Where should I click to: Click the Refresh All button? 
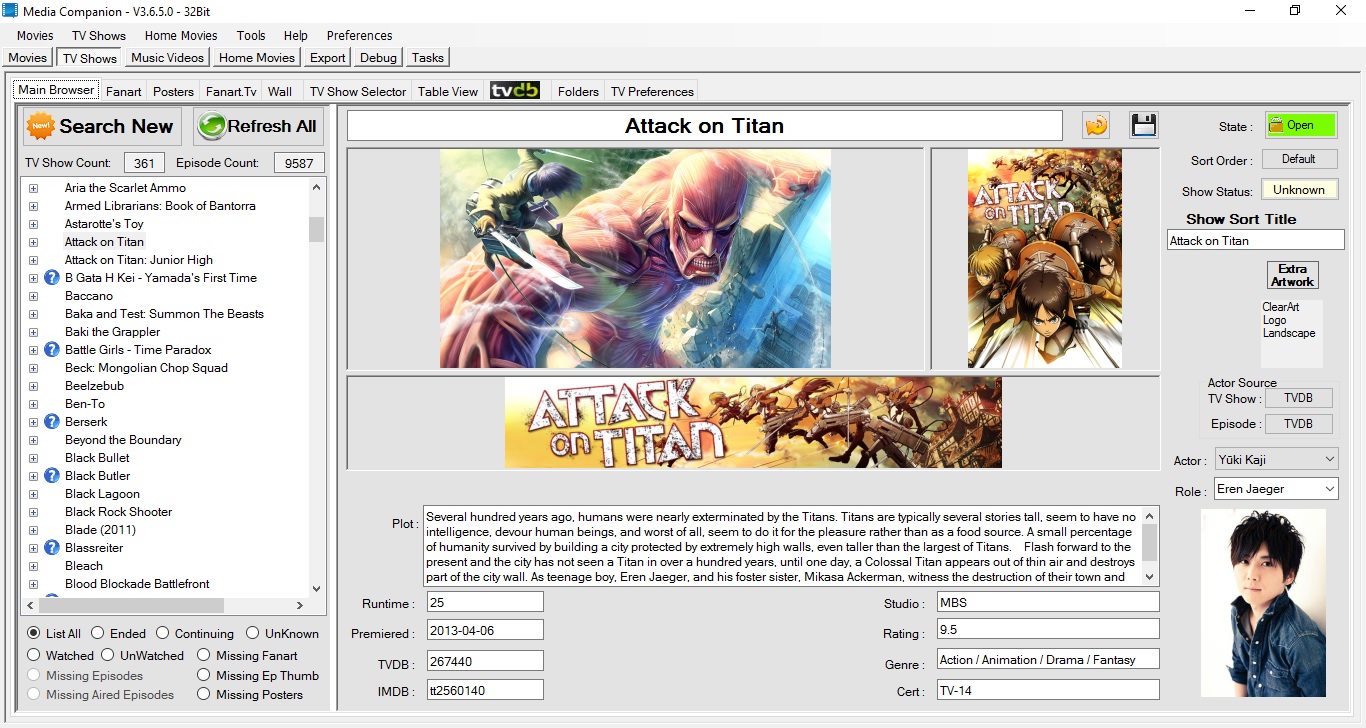(x=258, y=126)
